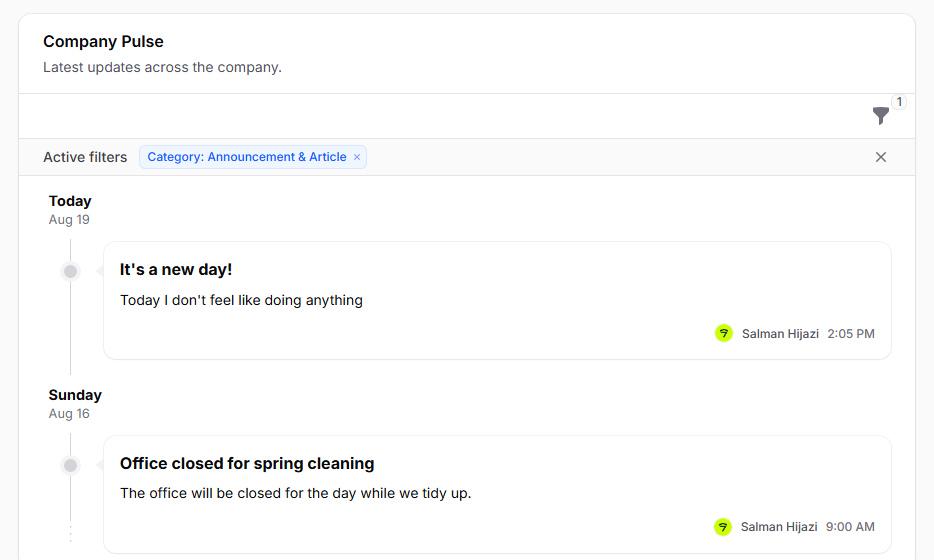Click the Sunday date heading
The image size is (934, 560).
(x=75, y=395)
